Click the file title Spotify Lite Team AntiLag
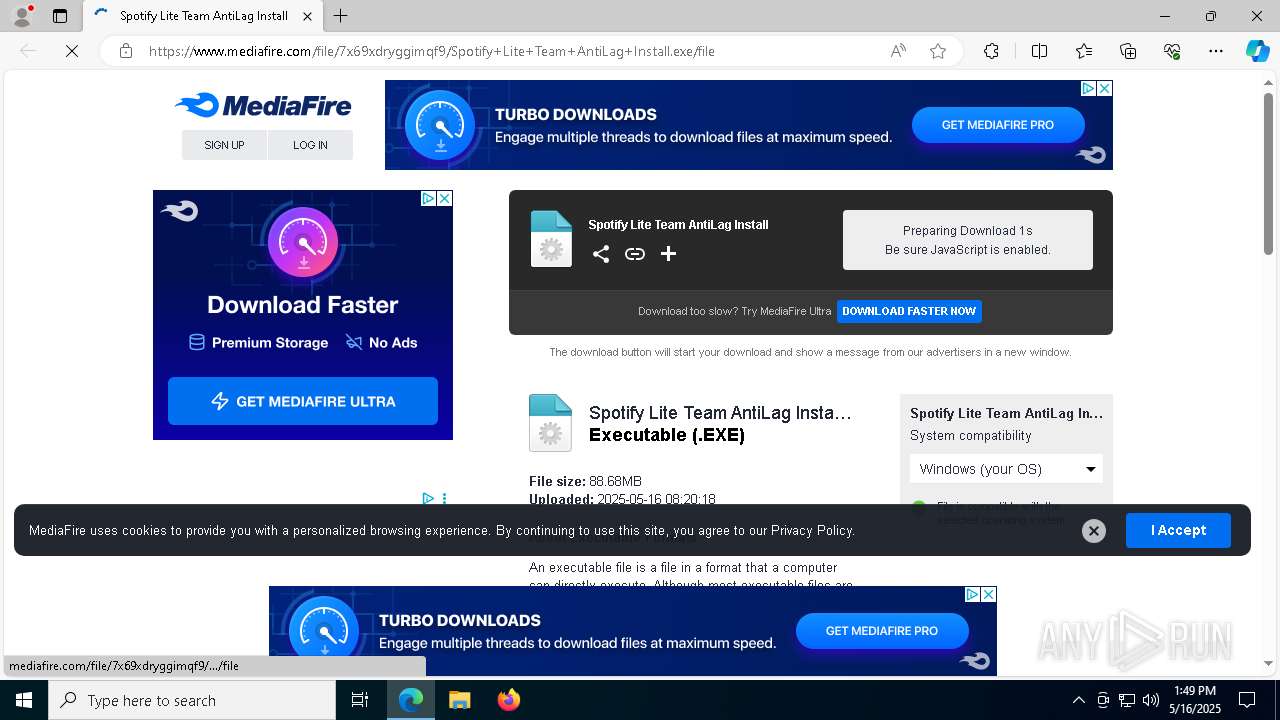 [720, 412]
